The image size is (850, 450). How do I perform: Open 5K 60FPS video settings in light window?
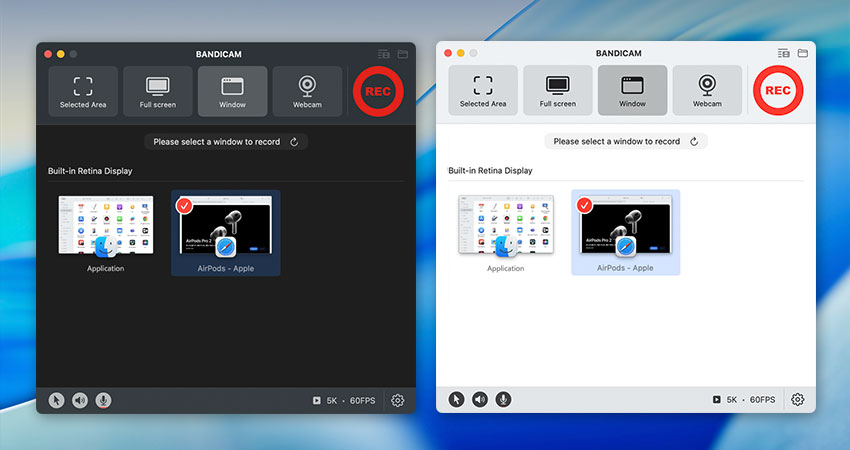pos(744,400)
